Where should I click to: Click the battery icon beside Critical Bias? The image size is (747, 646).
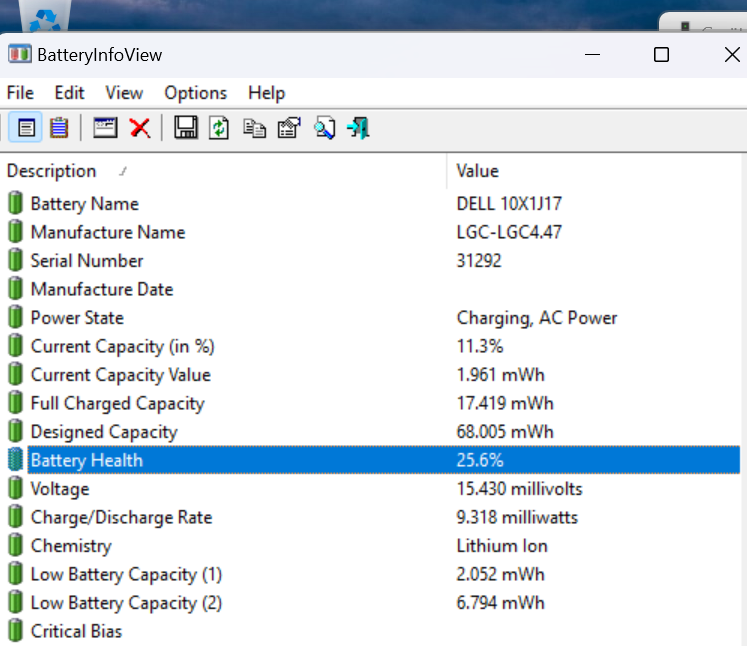click(x=15, y=630)
